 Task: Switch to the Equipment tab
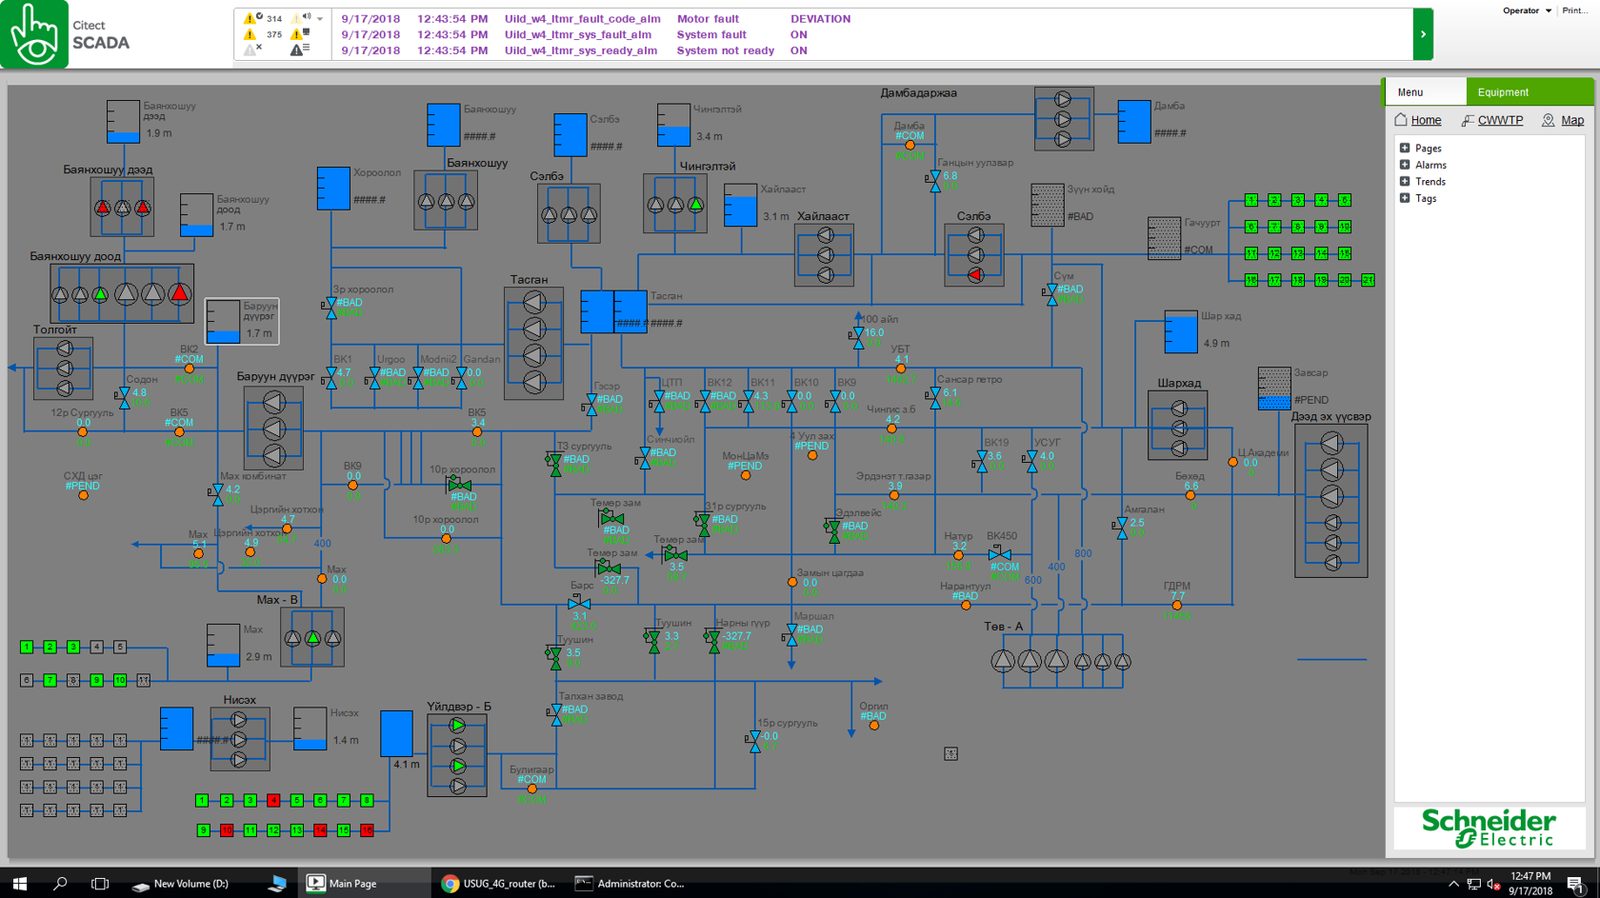pos(1530,92)
